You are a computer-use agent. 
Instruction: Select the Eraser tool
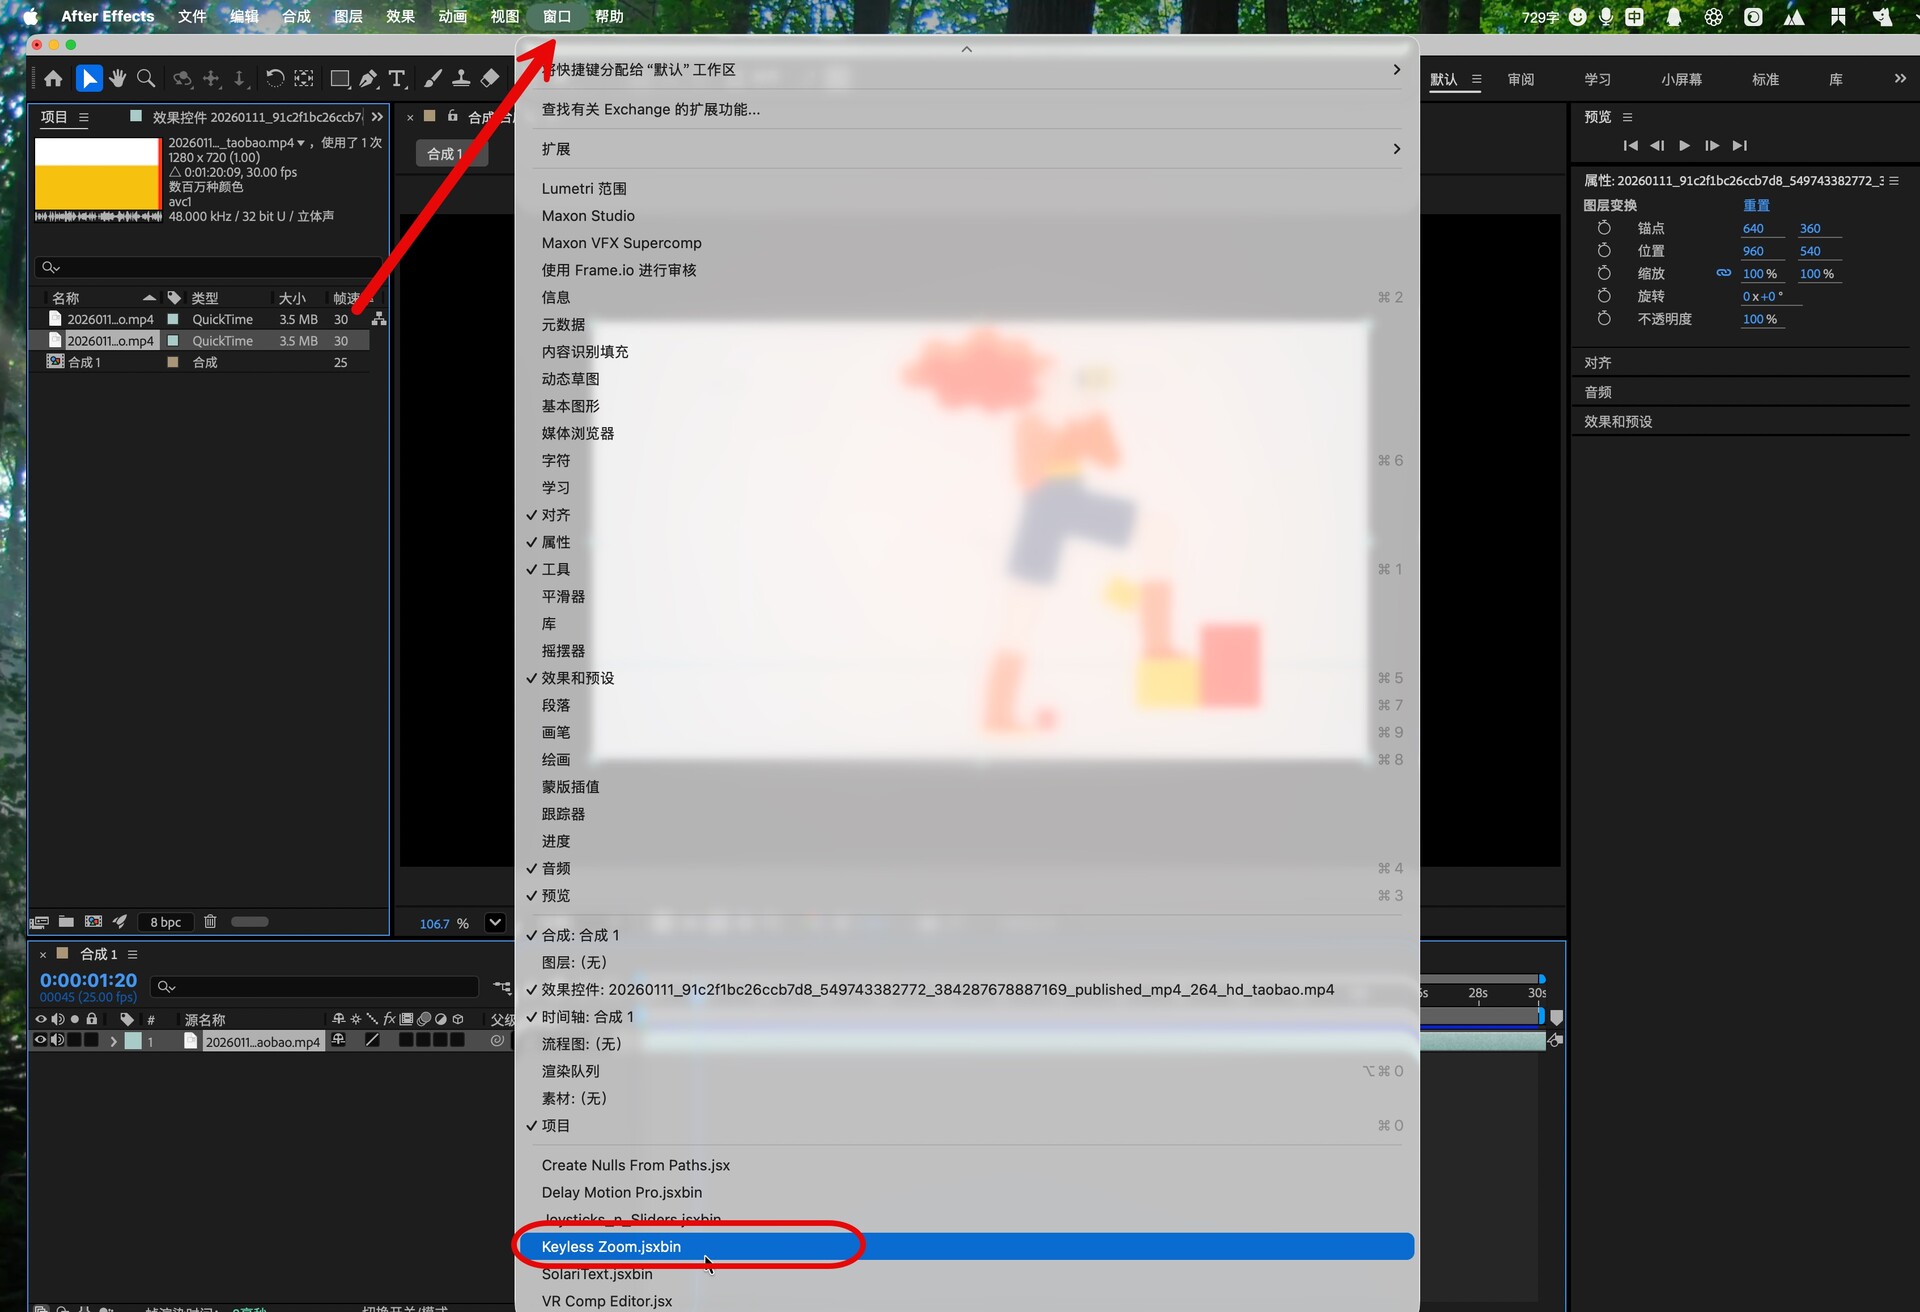(490, 78)
